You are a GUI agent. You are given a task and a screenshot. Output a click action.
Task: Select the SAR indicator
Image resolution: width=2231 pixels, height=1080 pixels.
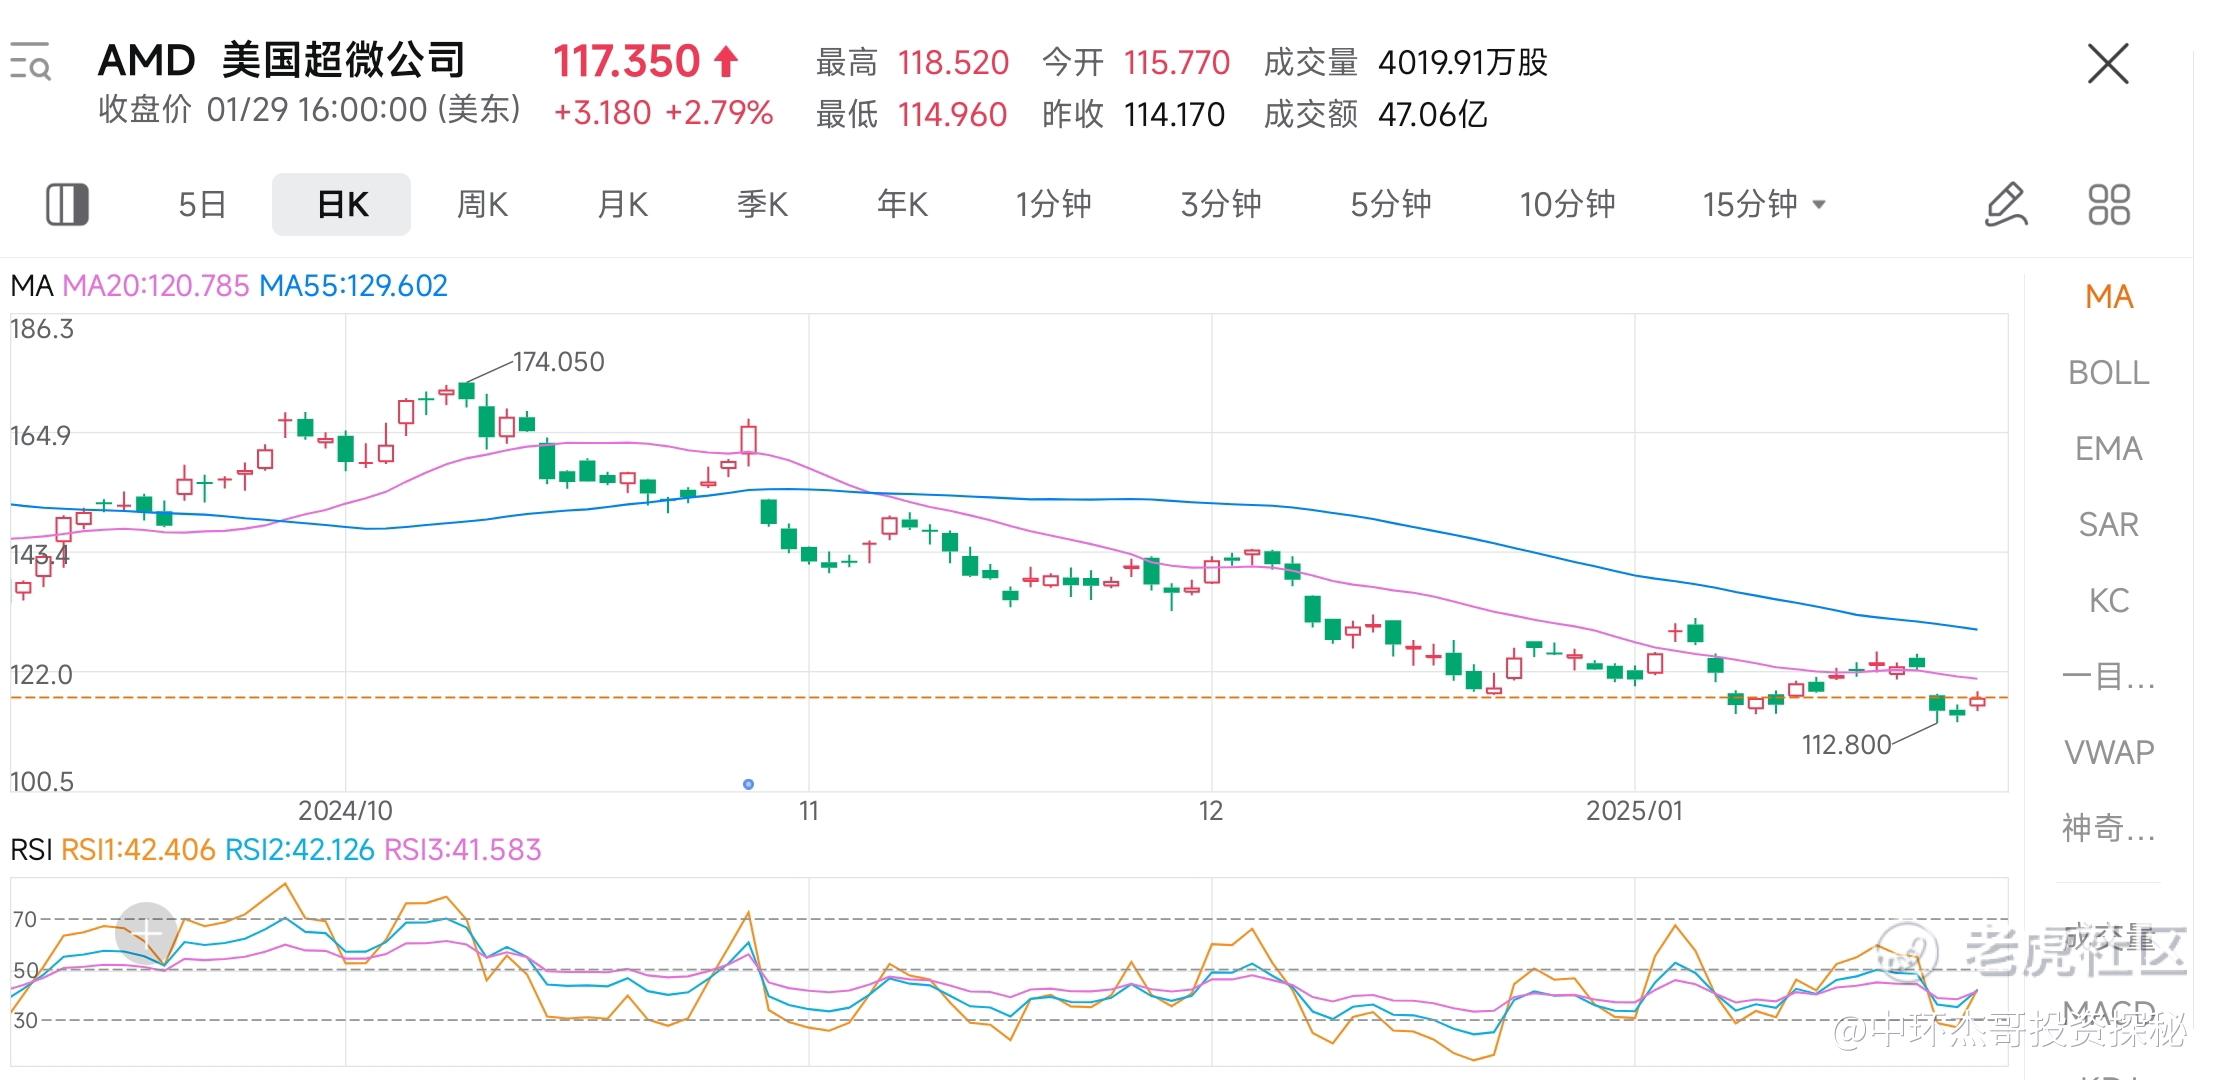click(x=2109, y=524)
